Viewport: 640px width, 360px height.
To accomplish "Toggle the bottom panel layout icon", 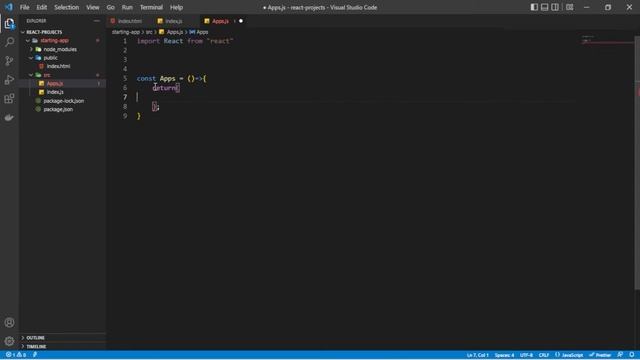I will click(x=544, y=7).
